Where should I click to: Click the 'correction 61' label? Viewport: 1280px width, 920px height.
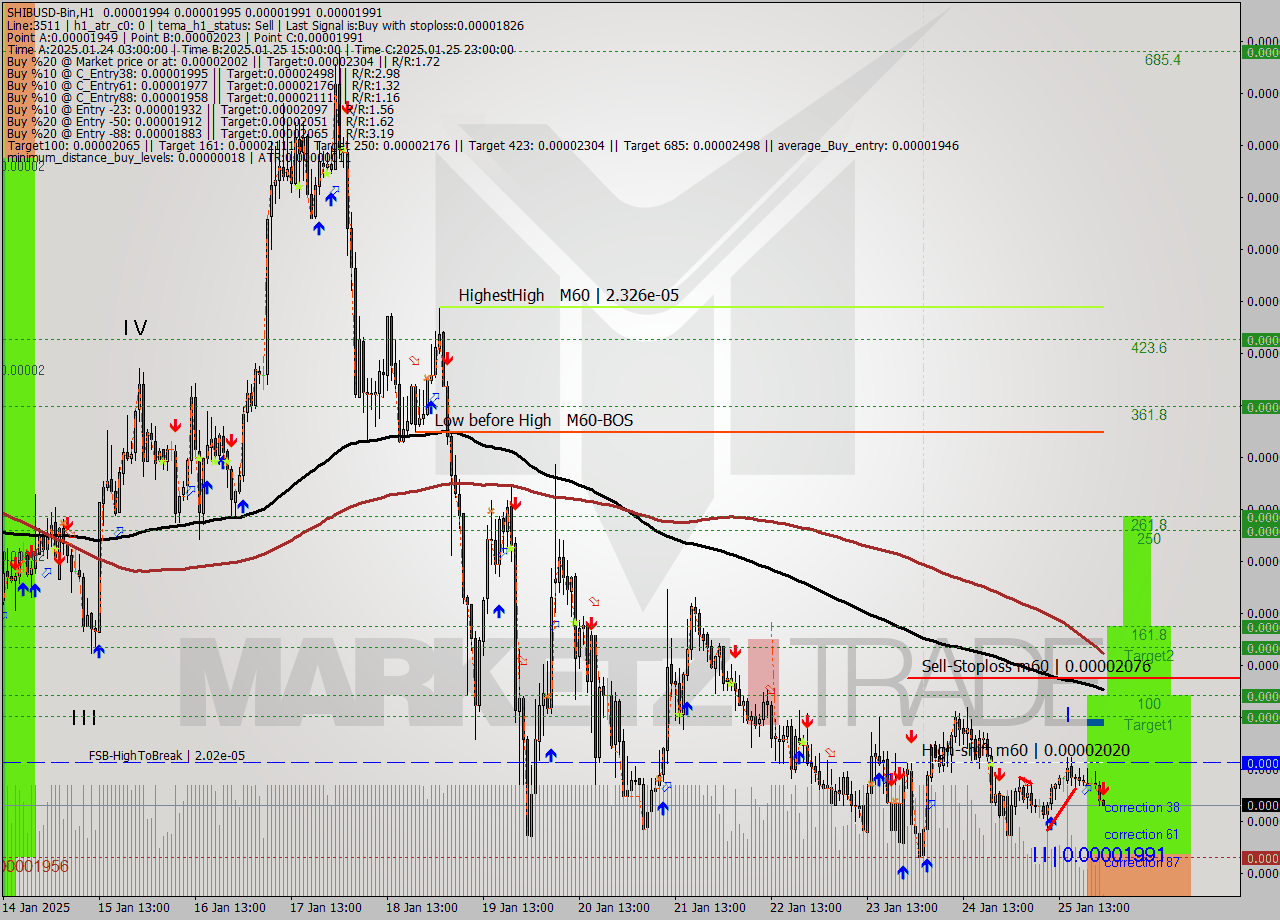1141,834
